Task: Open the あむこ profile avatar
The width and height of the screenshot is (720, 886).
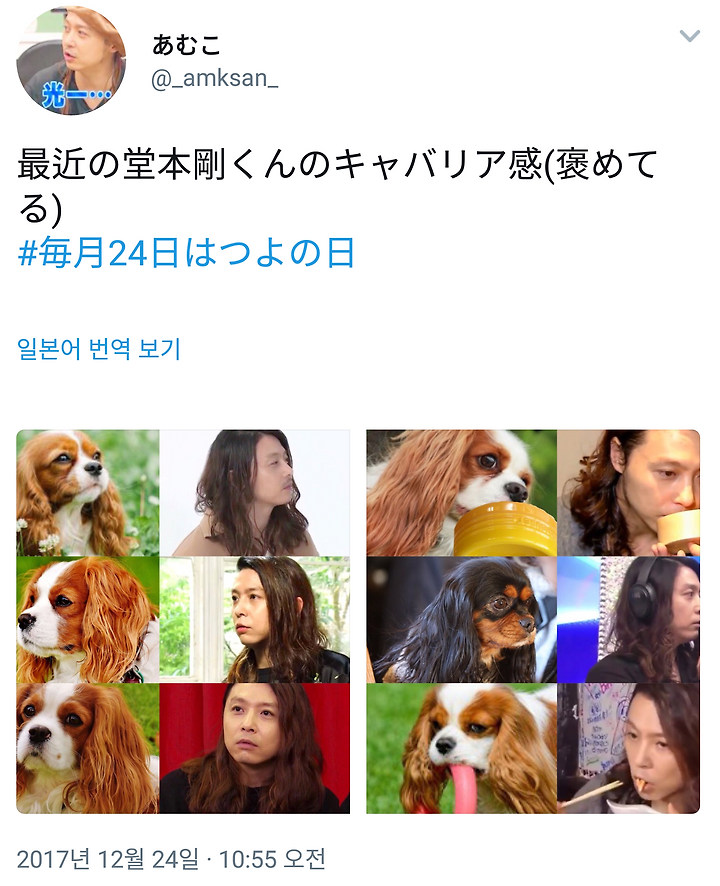Action: tap(71, 60)
